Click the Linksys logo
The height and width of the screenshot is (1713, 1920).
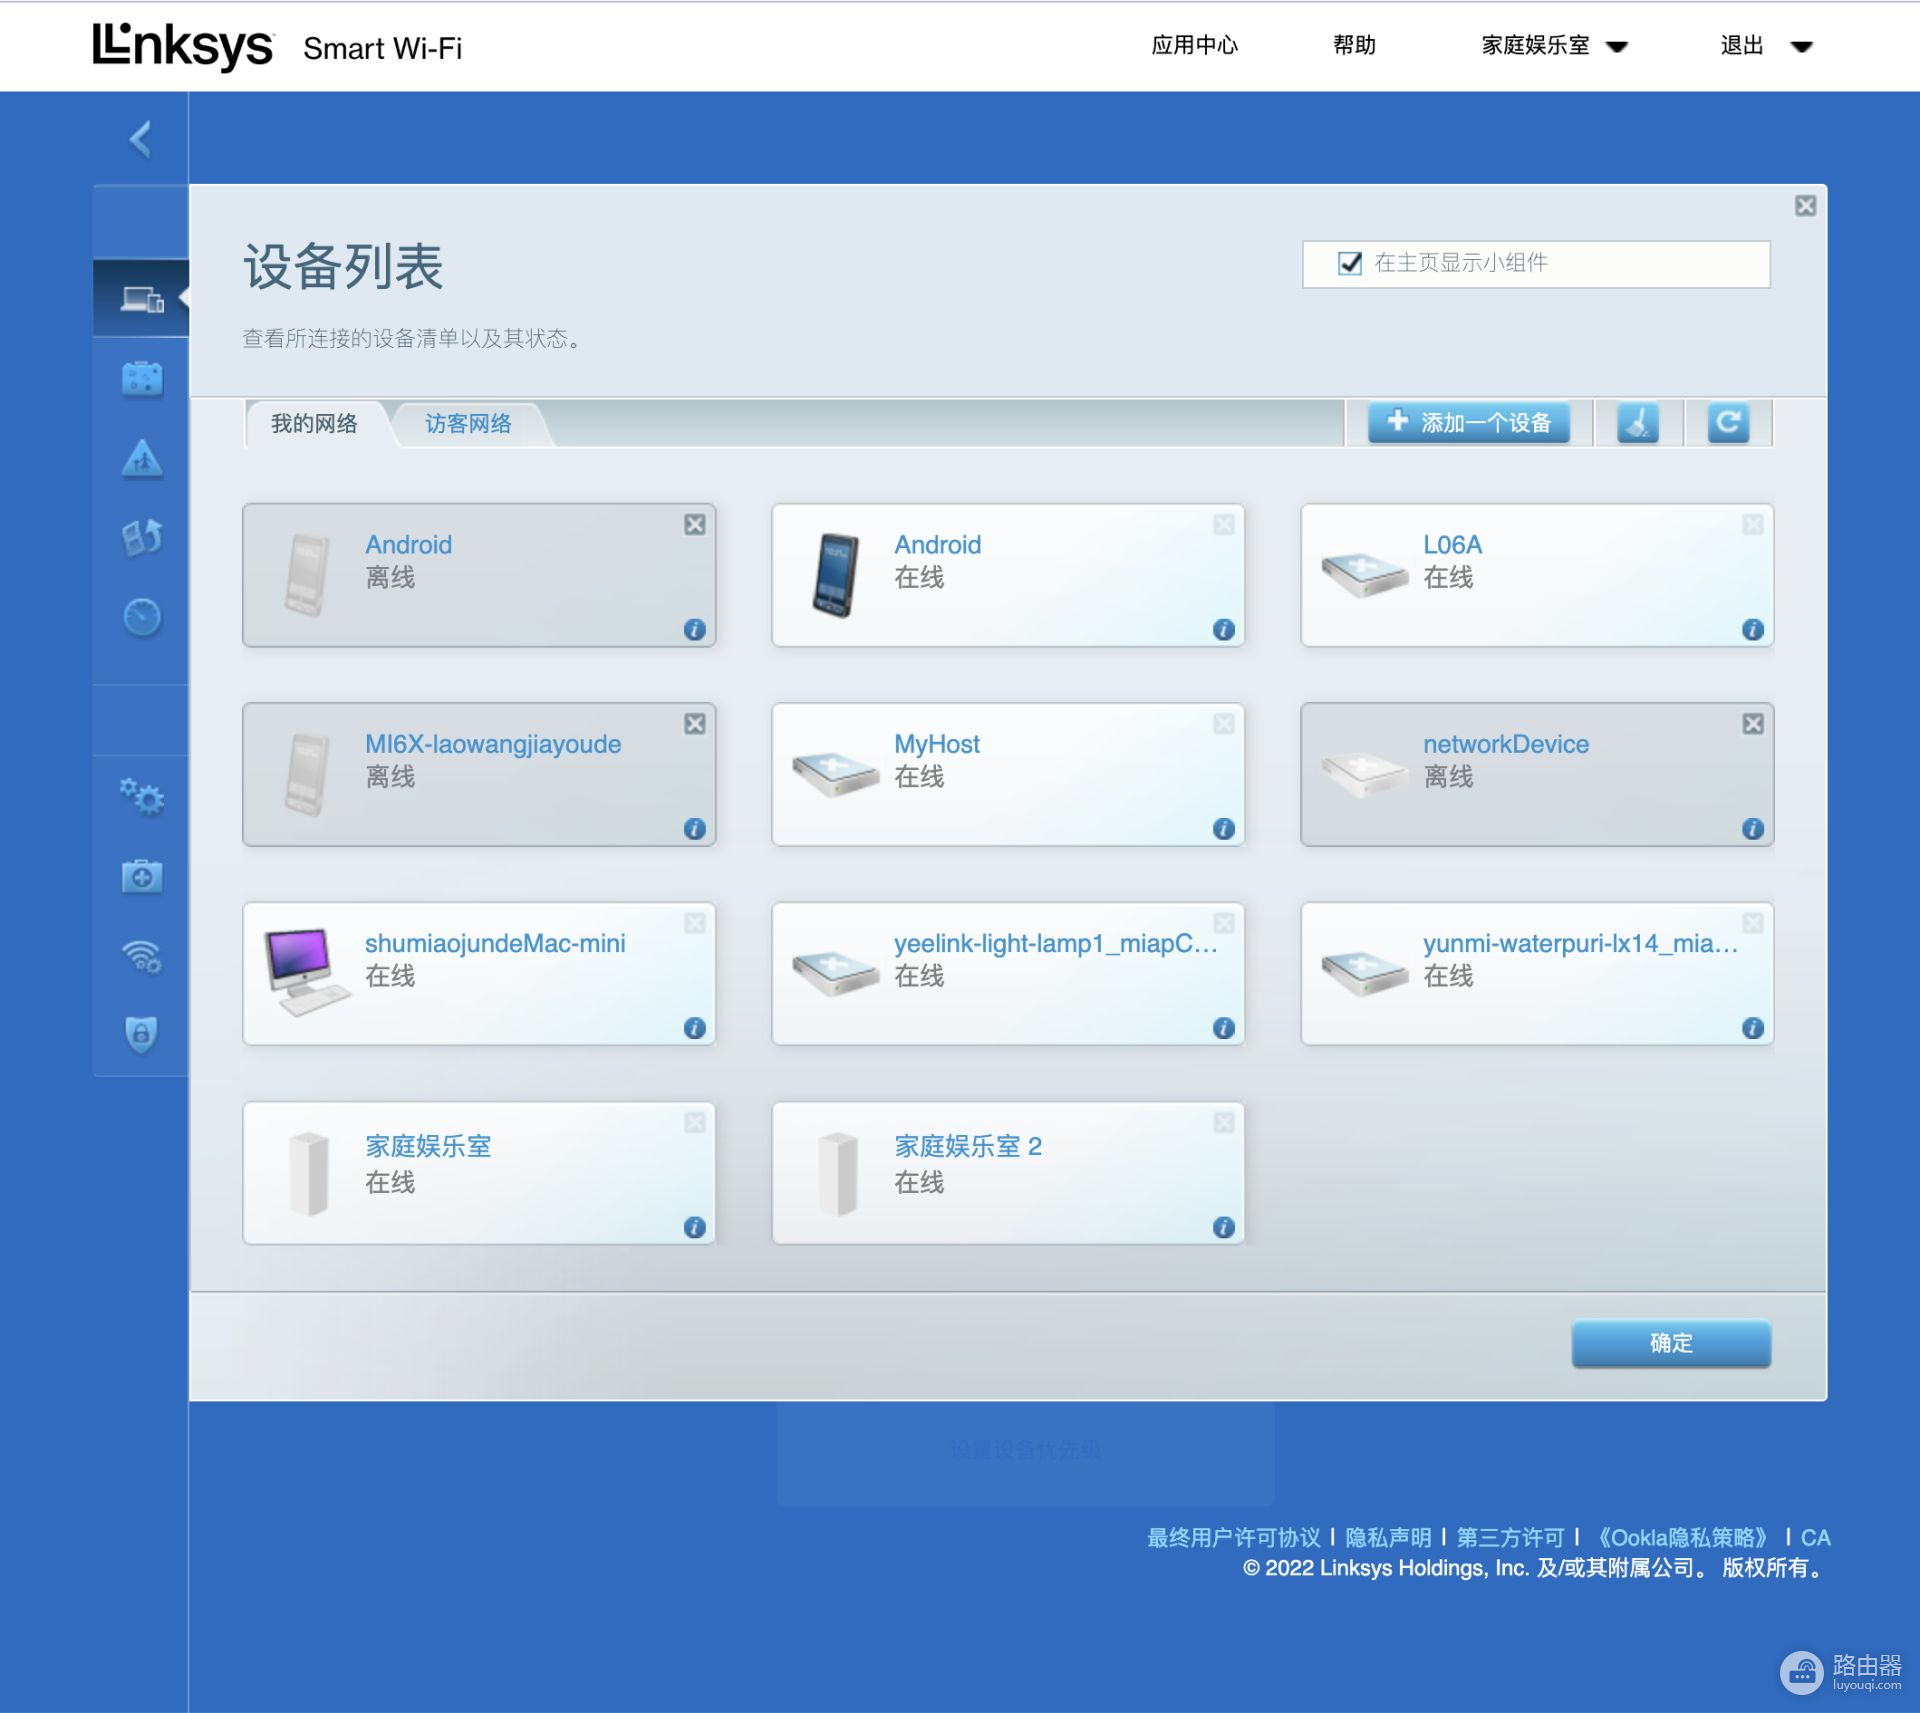pyautogui.click(x=183, y=46)
